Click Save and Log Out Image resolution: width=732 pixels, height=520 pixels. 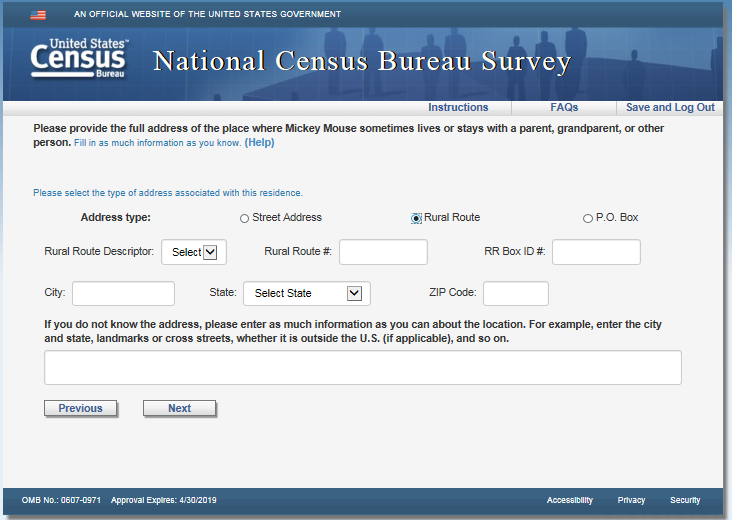click(x=670, y=108)
